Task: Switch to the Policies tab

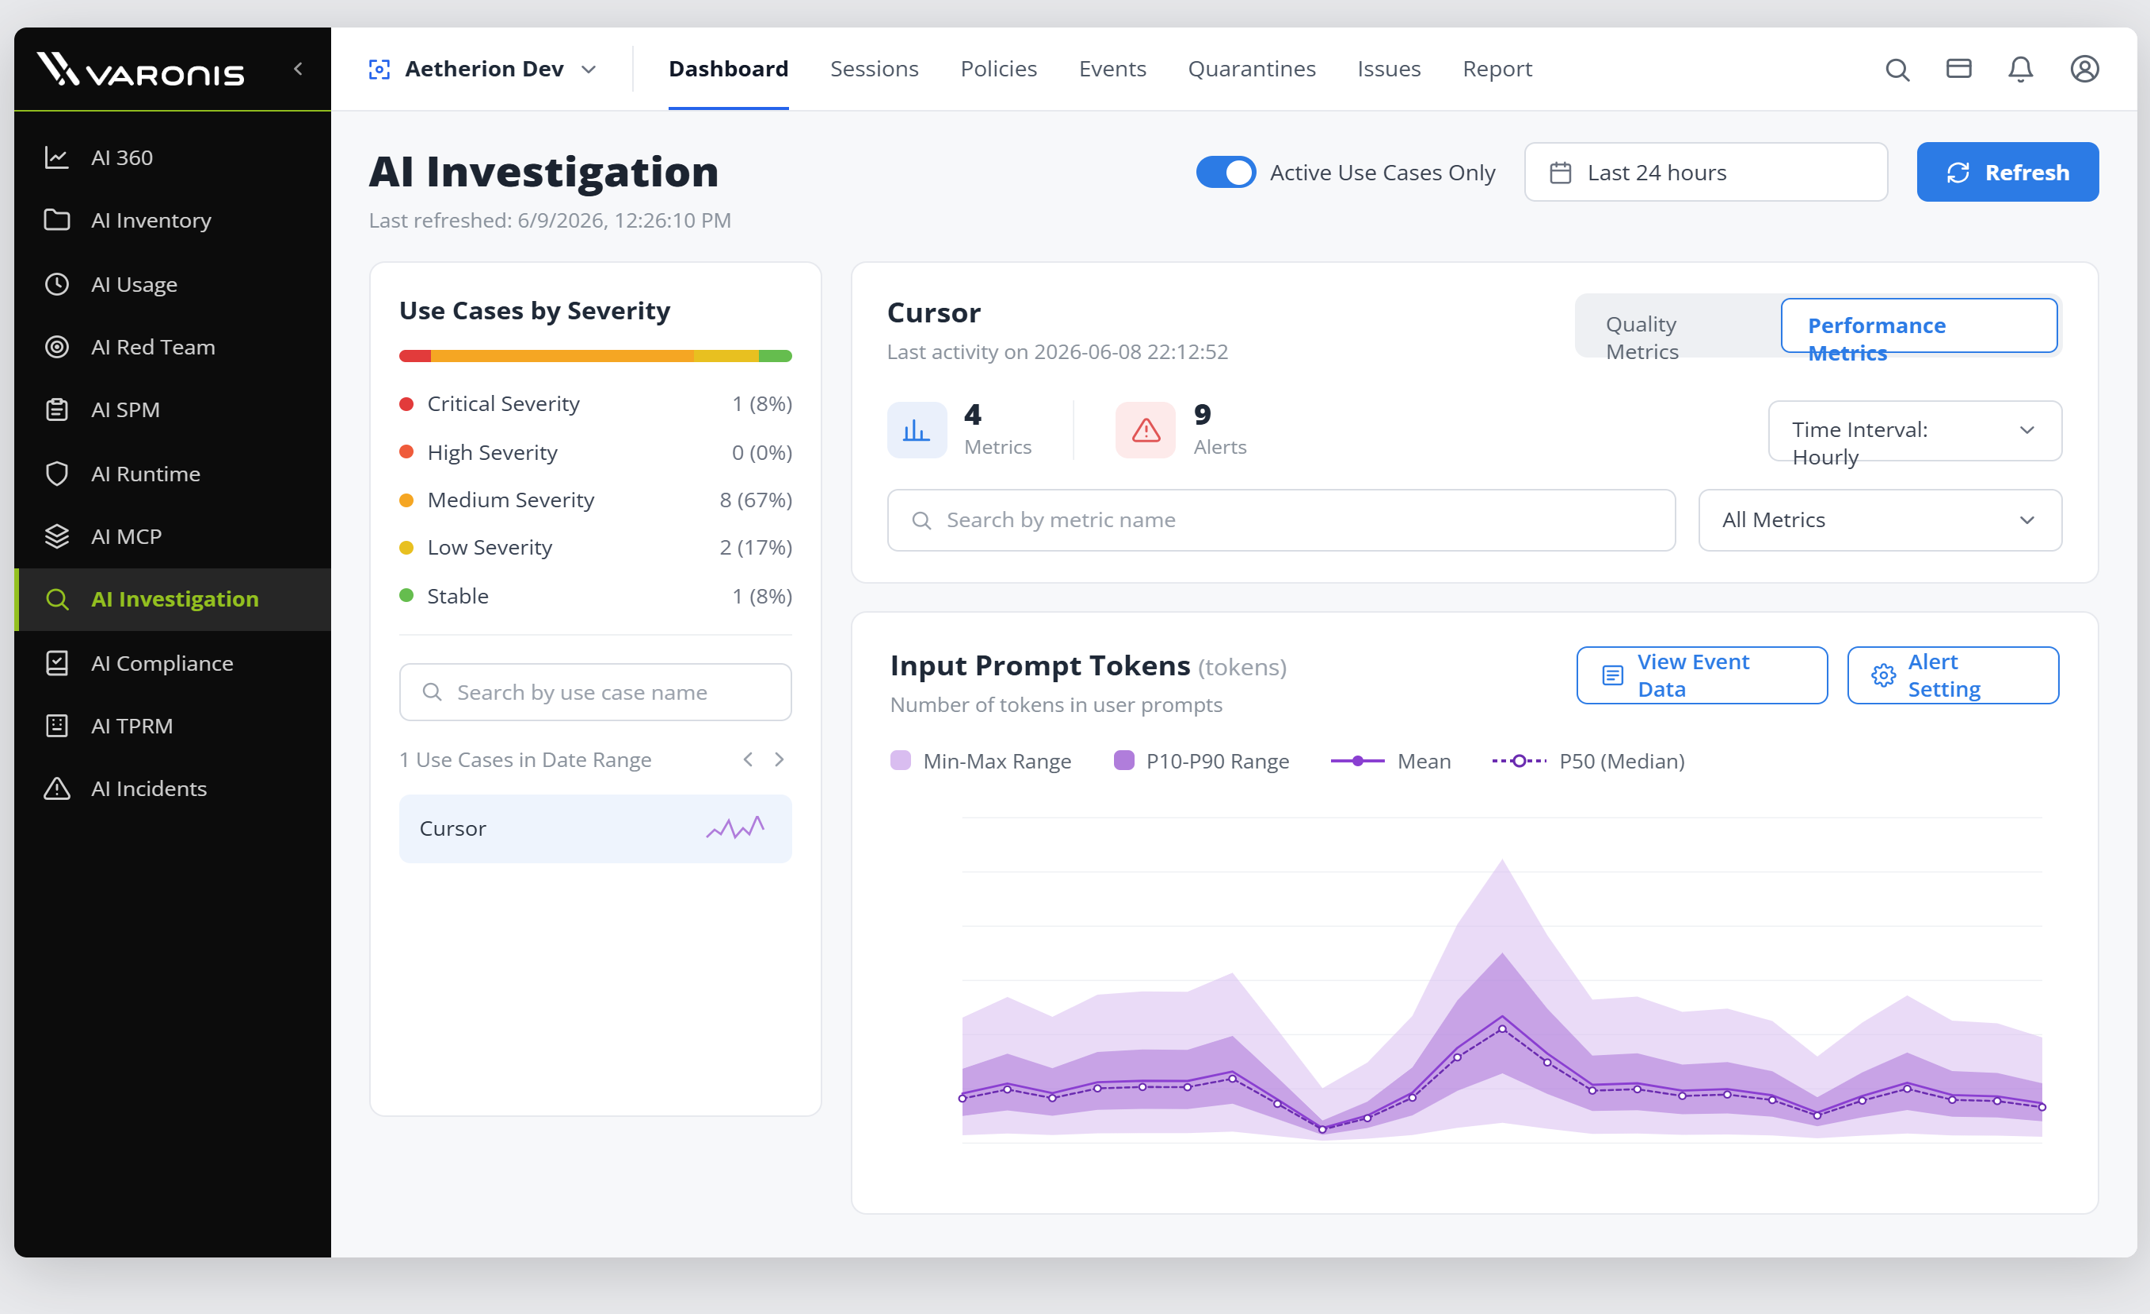Action: 998,69
